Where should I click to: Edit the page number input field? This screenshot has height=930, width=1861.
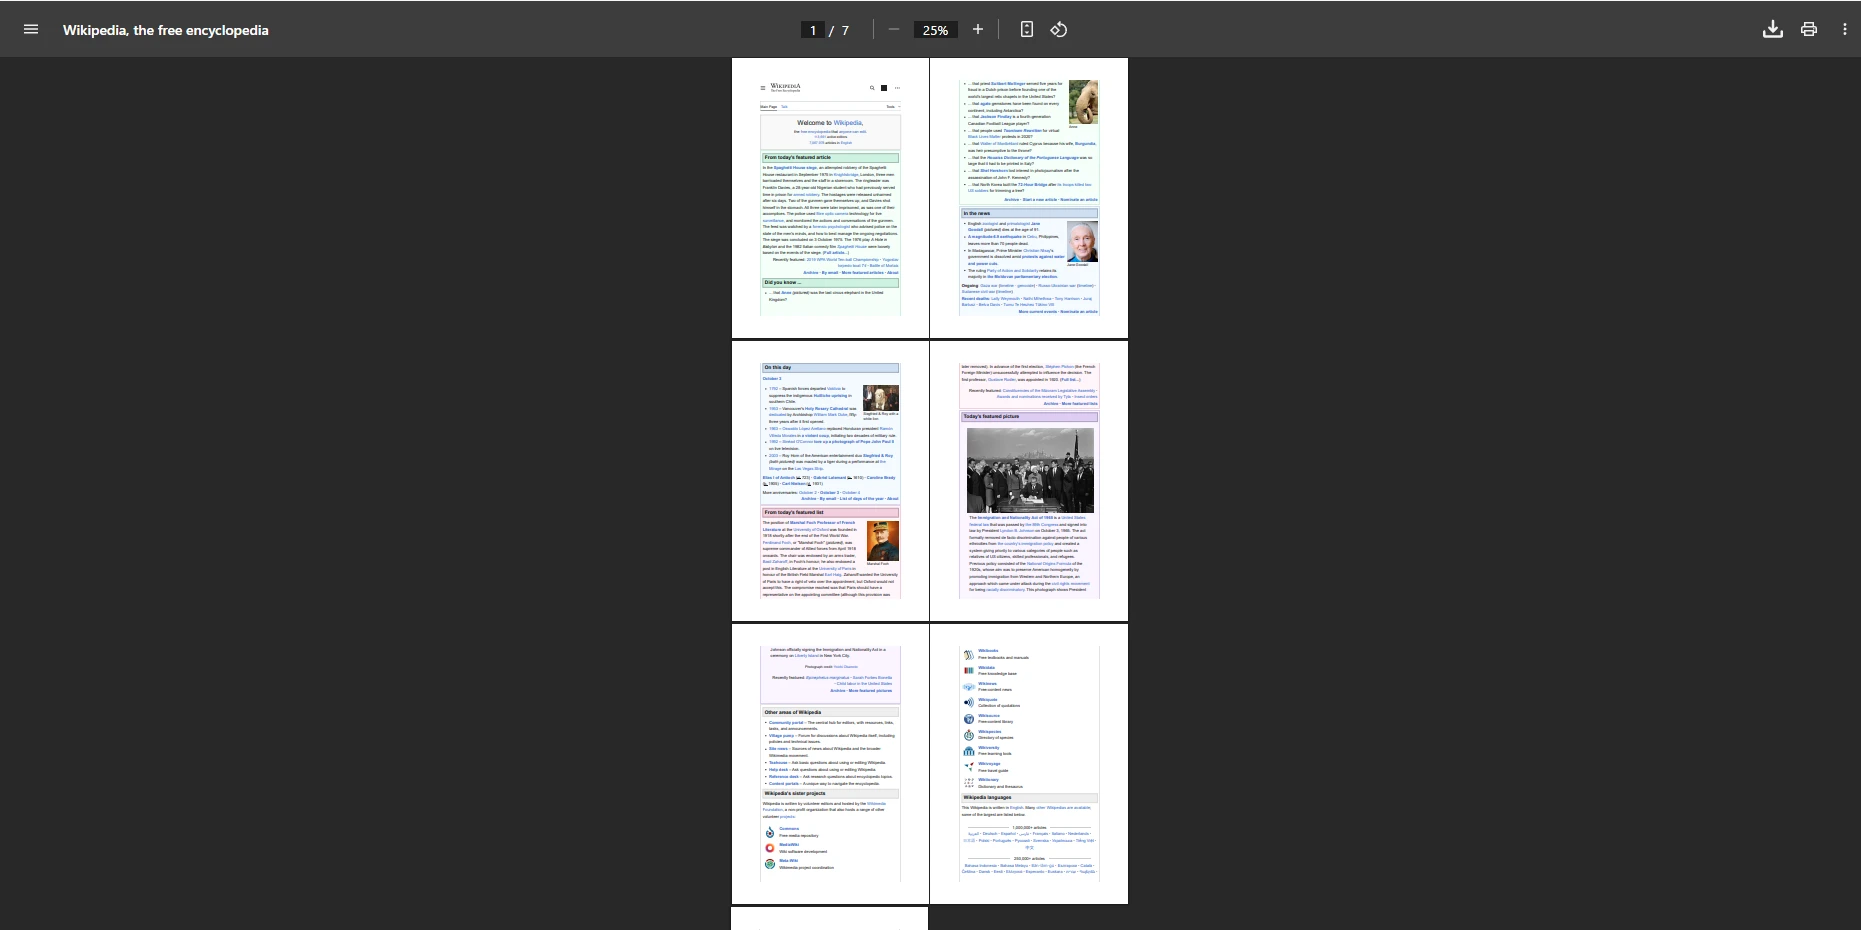(813, 30)
